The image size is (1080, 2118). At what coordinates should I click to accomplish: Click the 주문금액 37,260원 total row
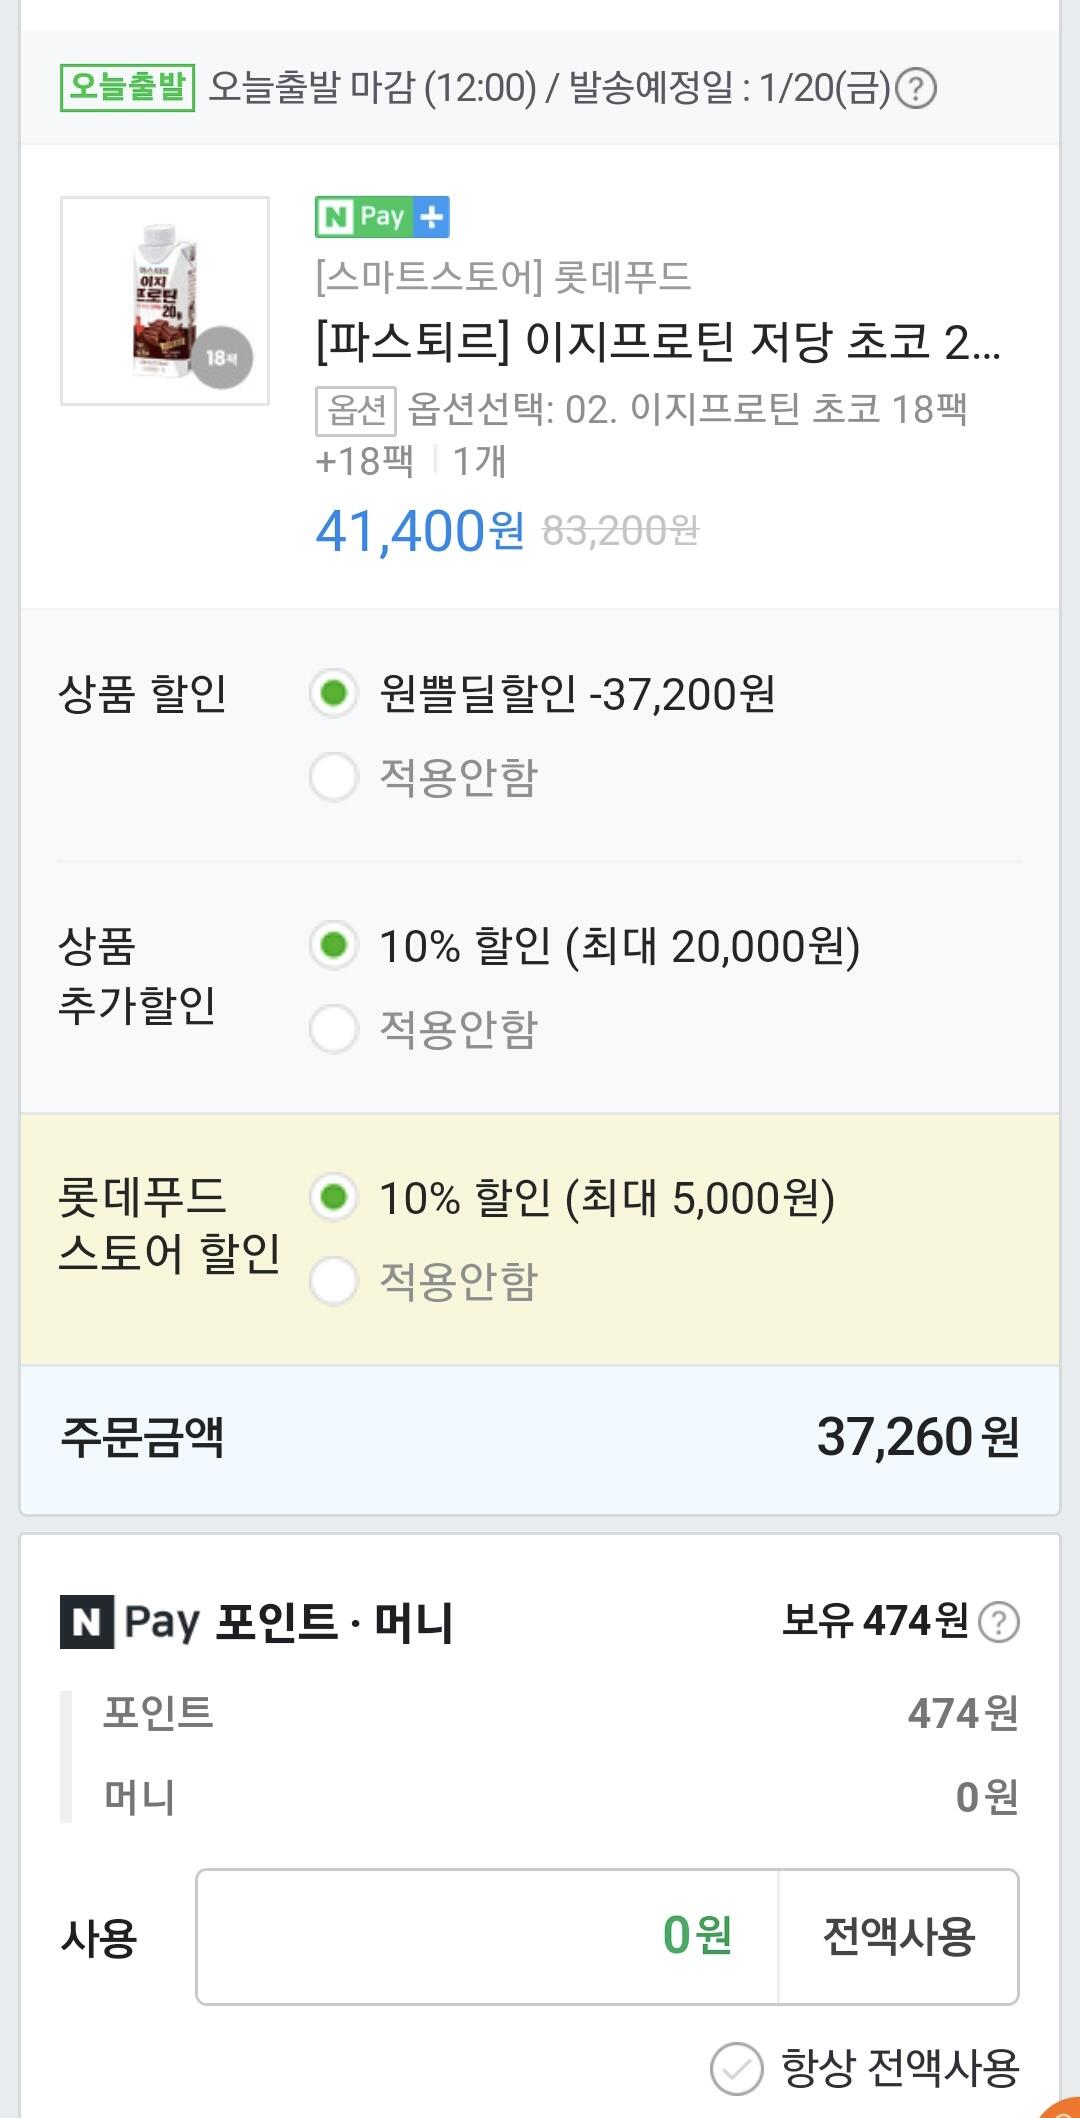pyautogui.click(x=540, y=1438)
